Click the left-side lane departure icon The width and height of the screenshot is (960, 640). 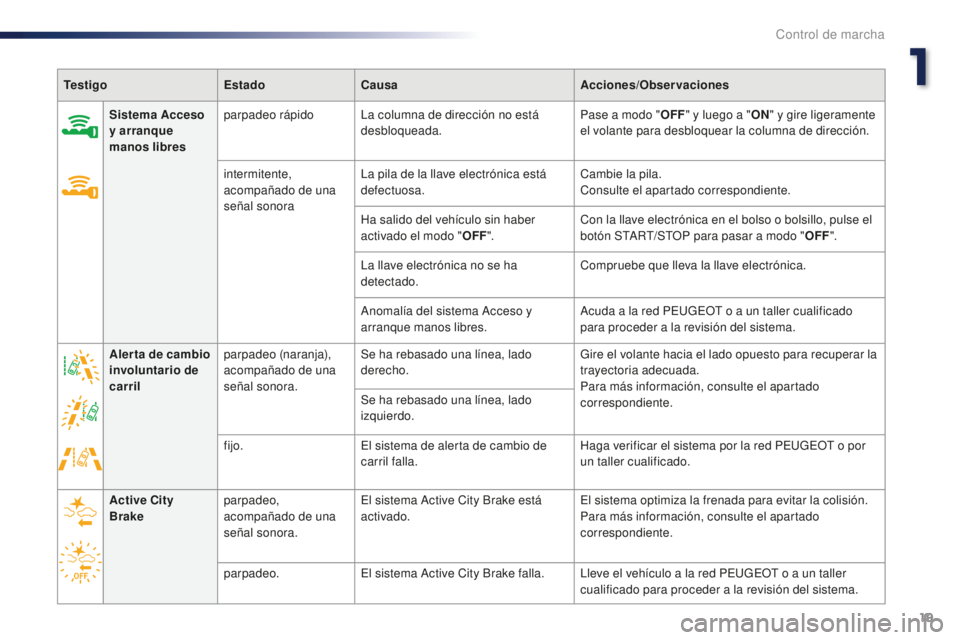80,412
